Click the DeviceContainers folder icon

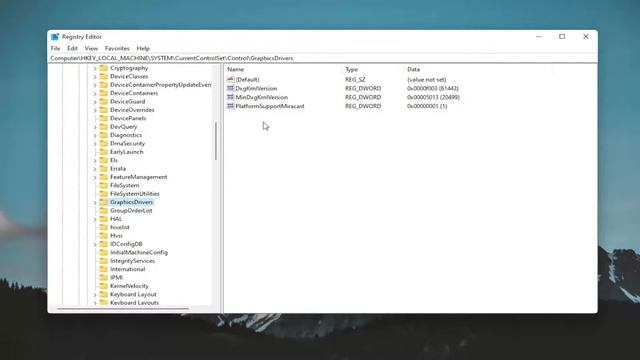point(104,93)
